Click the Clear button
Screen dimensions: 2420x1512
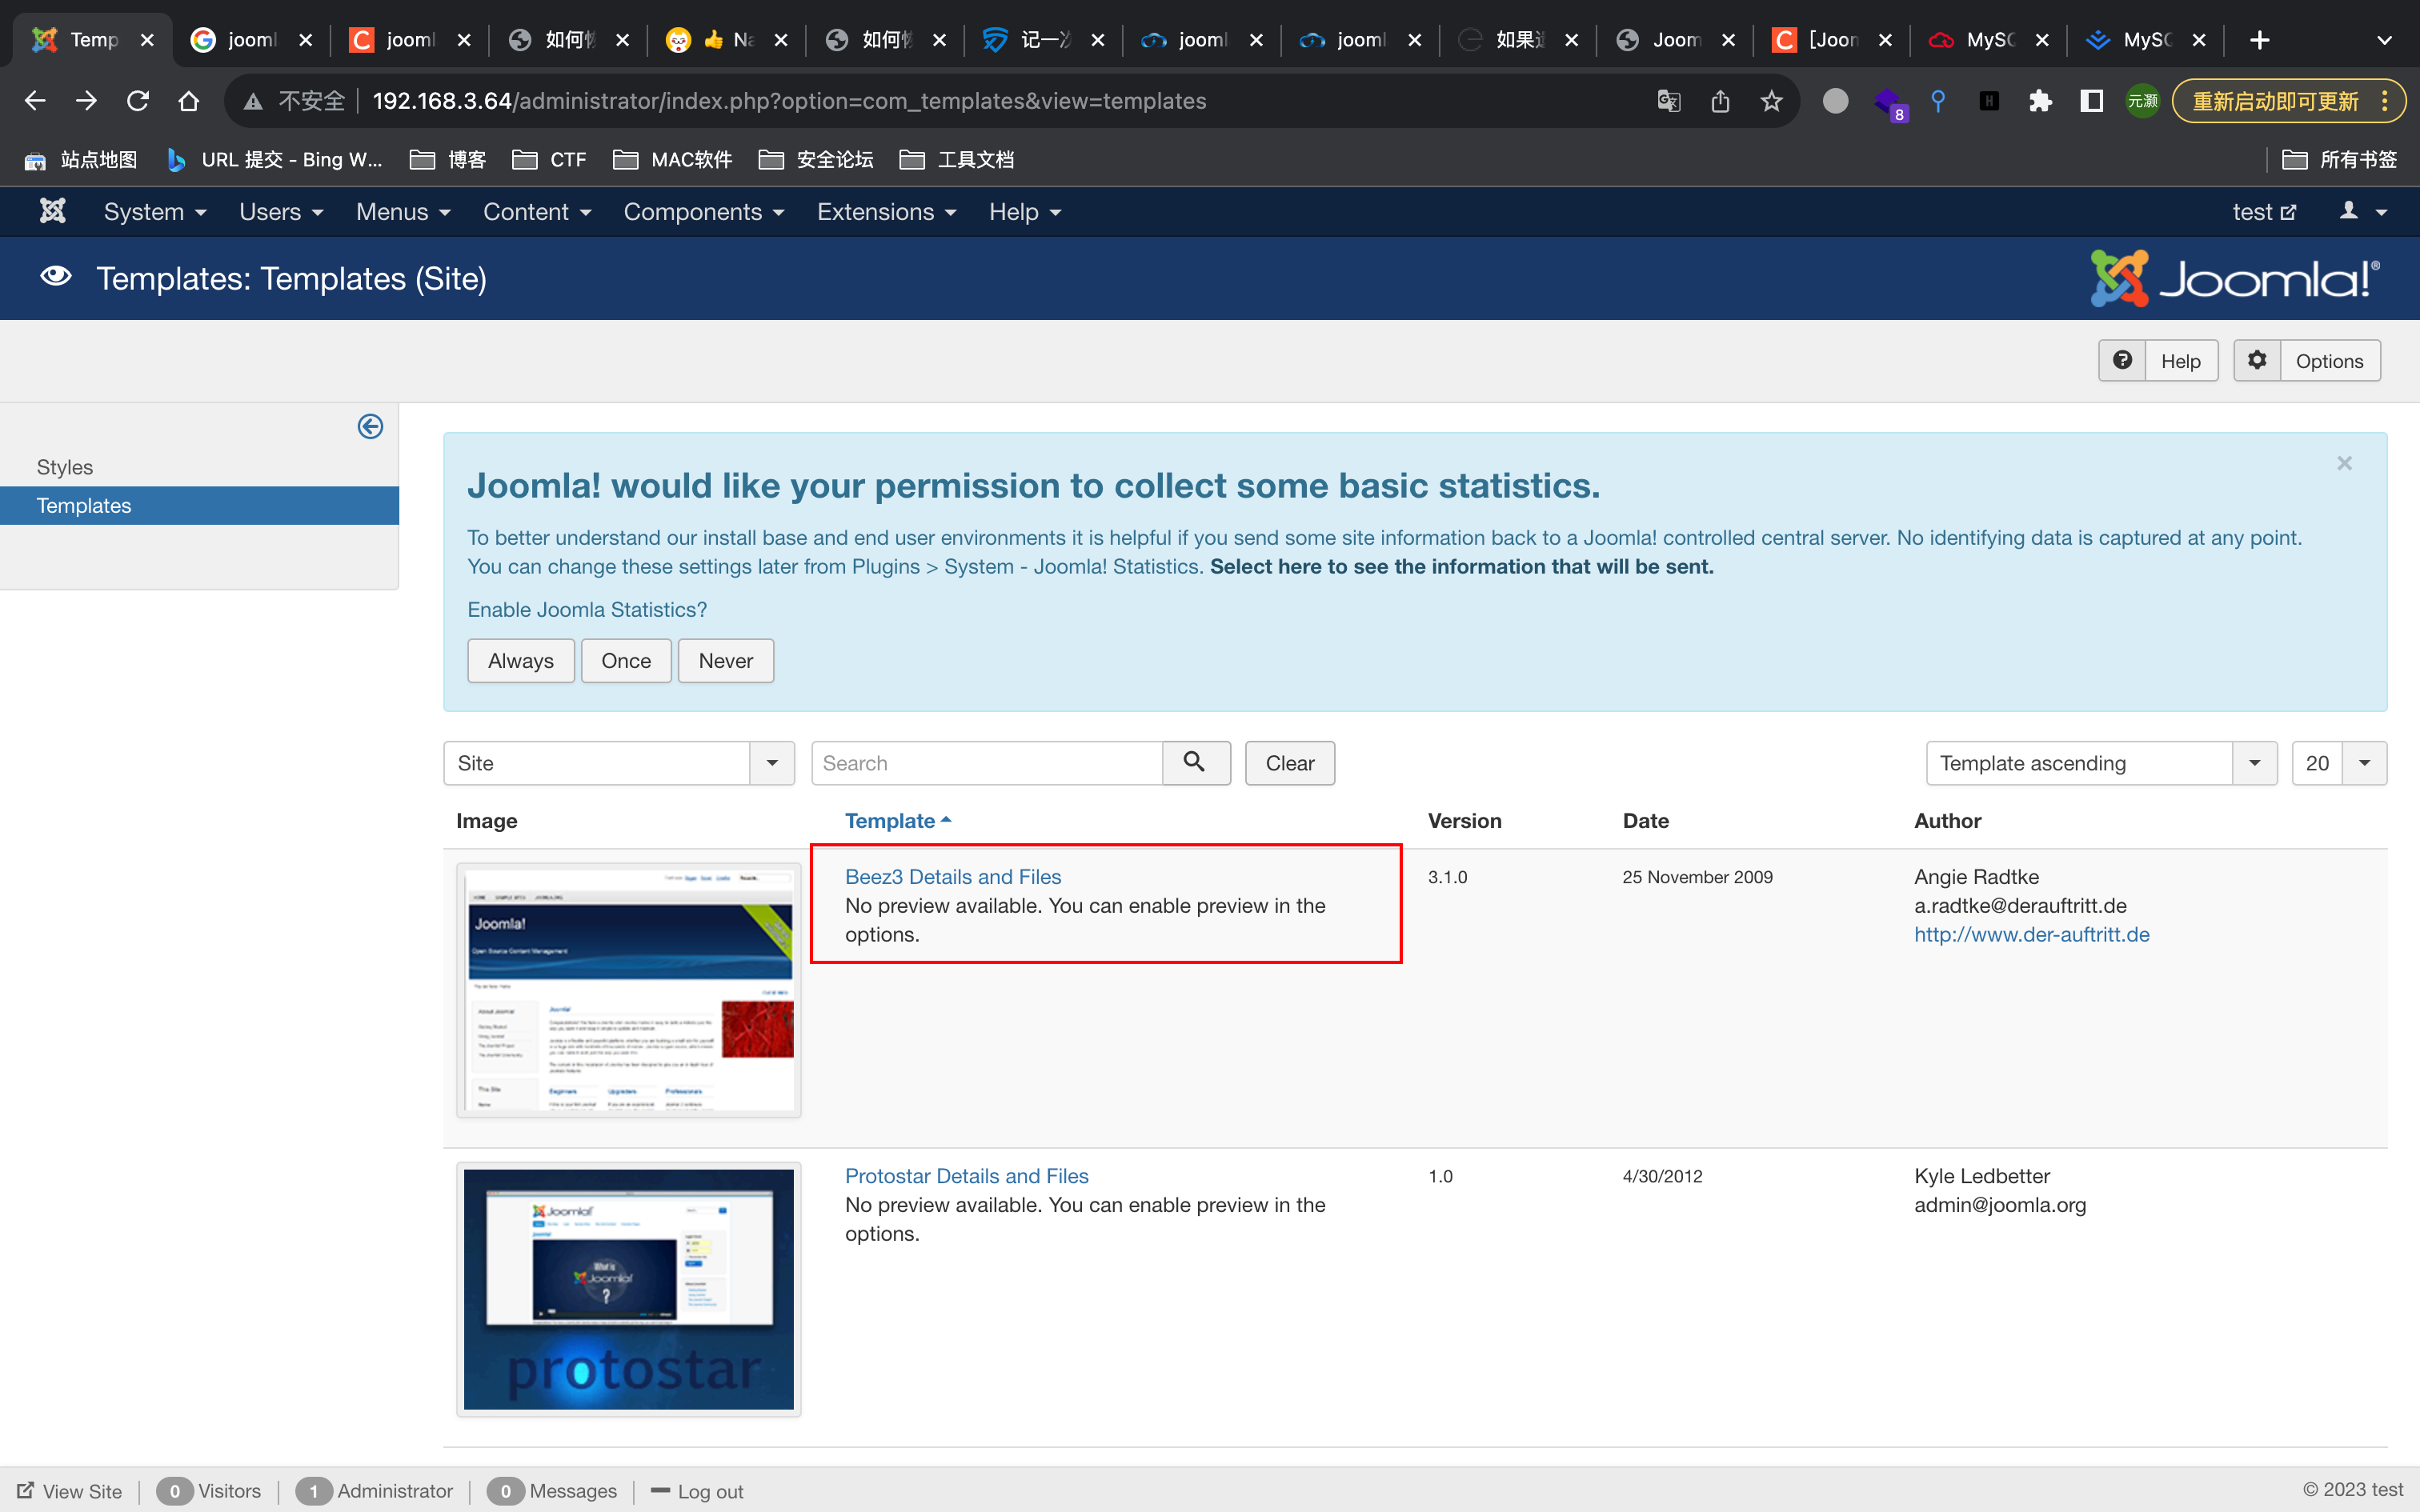point(1290,763)
